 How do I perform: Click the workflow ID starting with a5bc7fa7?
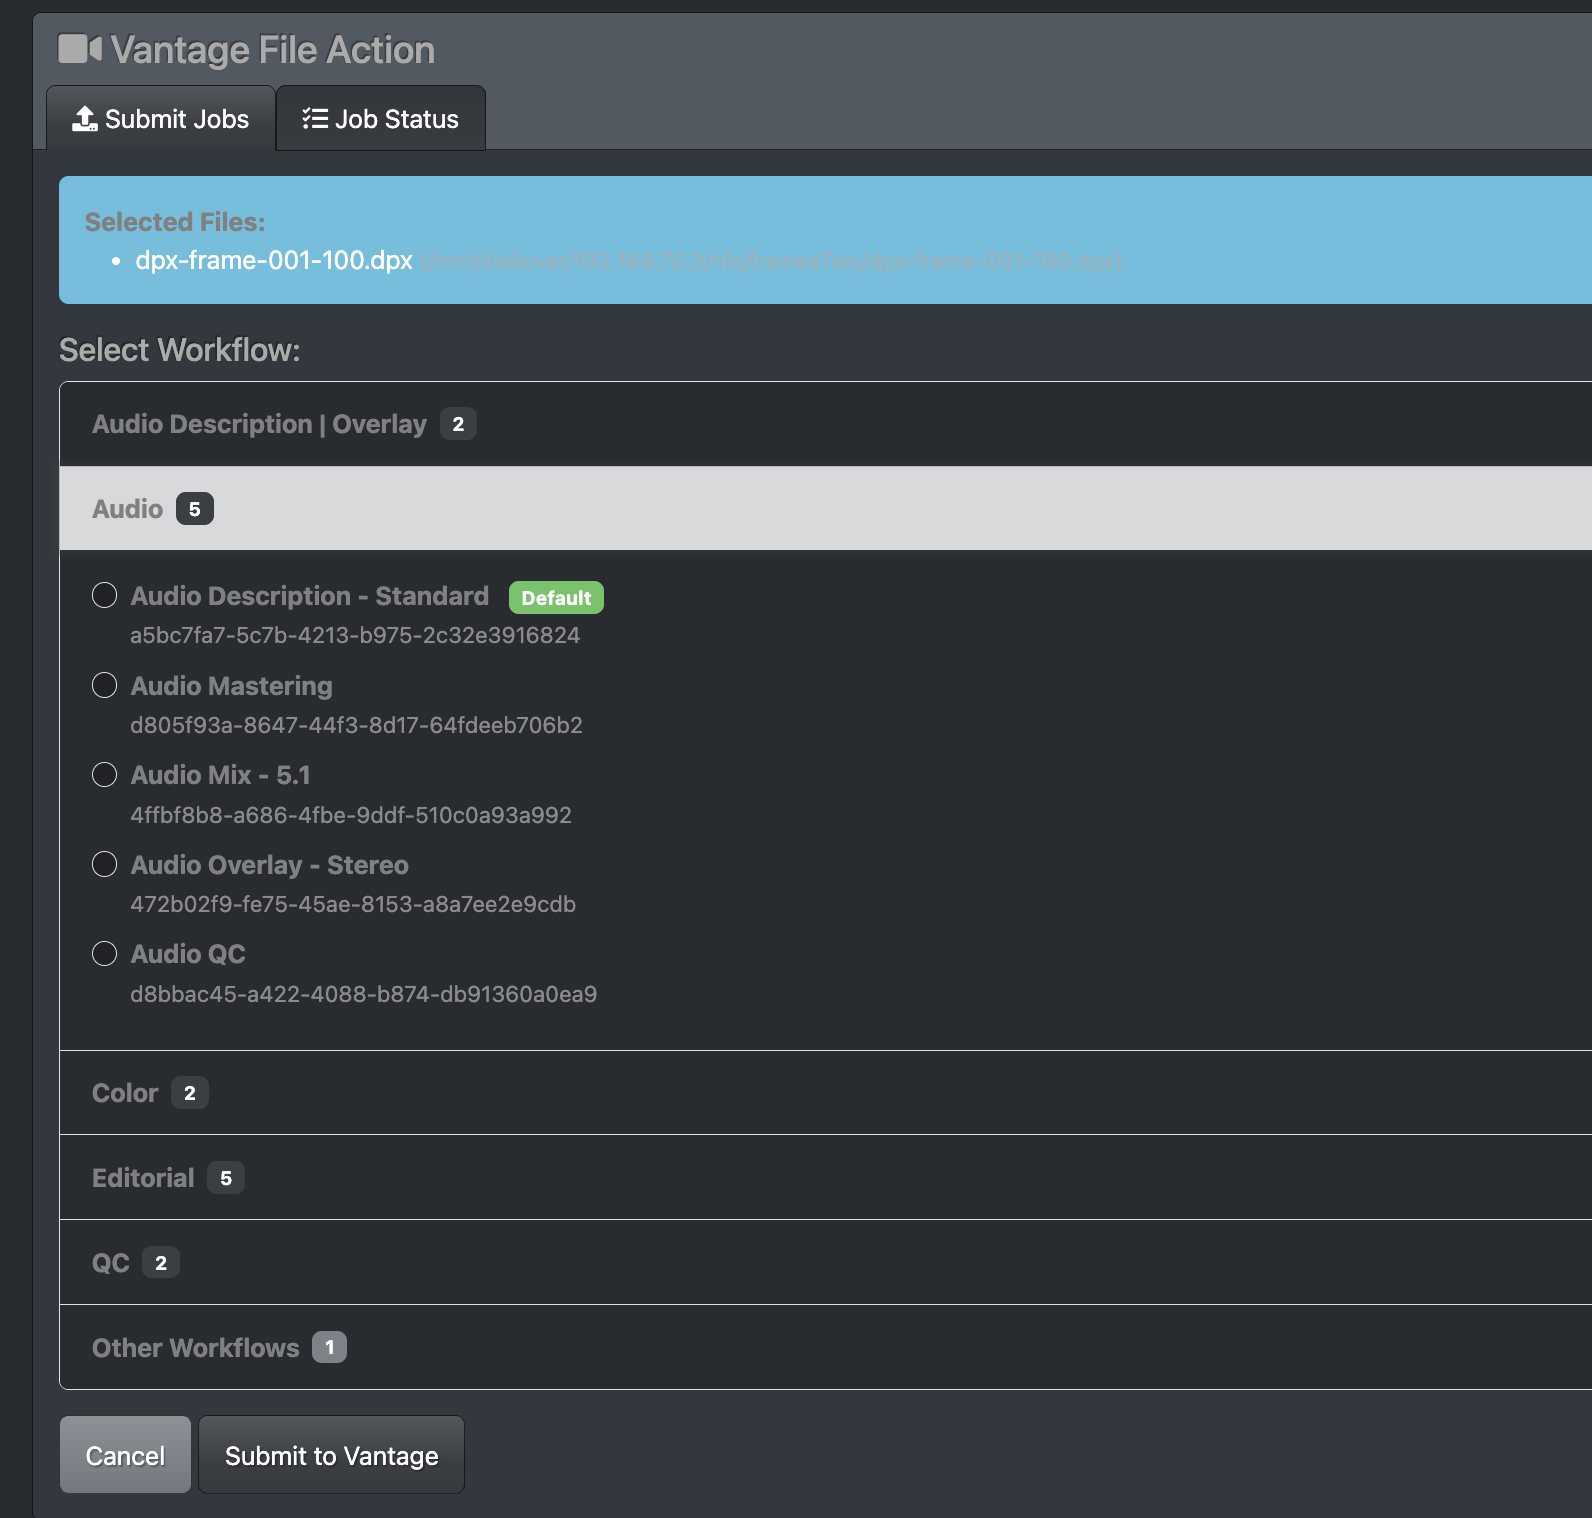pyautogui.click(x=355, y=635)
